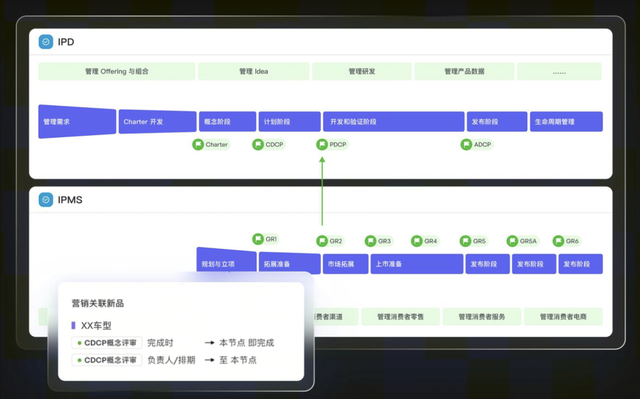Image resolution: width=640 pixels, height=399 pixels.
Task: Open the 管理产品数据 block
Action: point(464,71)
